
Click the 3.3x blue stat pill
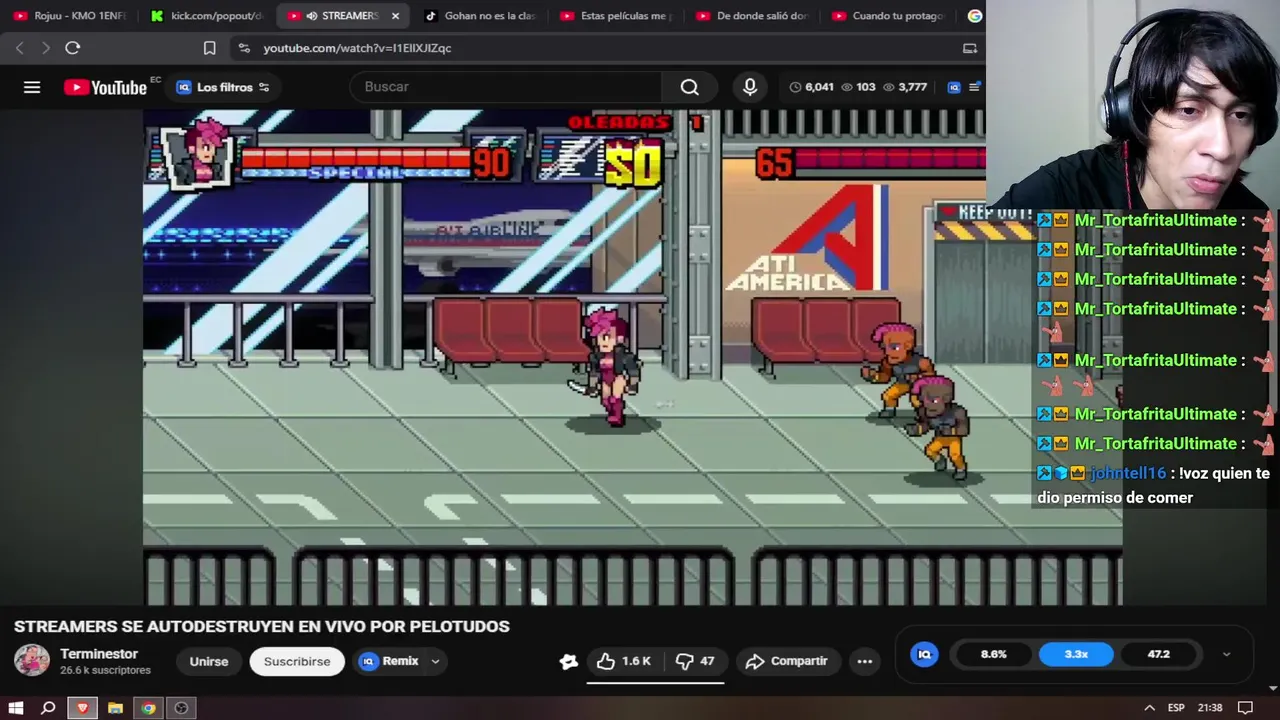click(x=1076, y=654)
